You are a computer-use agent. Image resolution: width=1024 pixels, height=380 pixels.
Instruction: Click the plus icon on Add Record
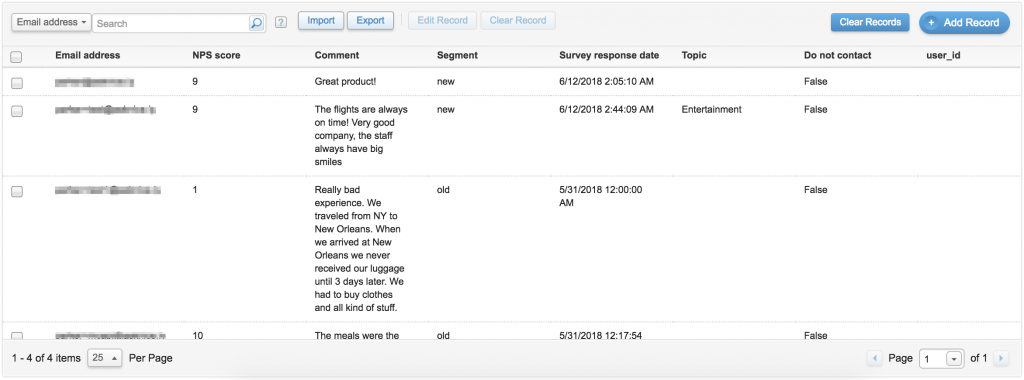(931, 23)
